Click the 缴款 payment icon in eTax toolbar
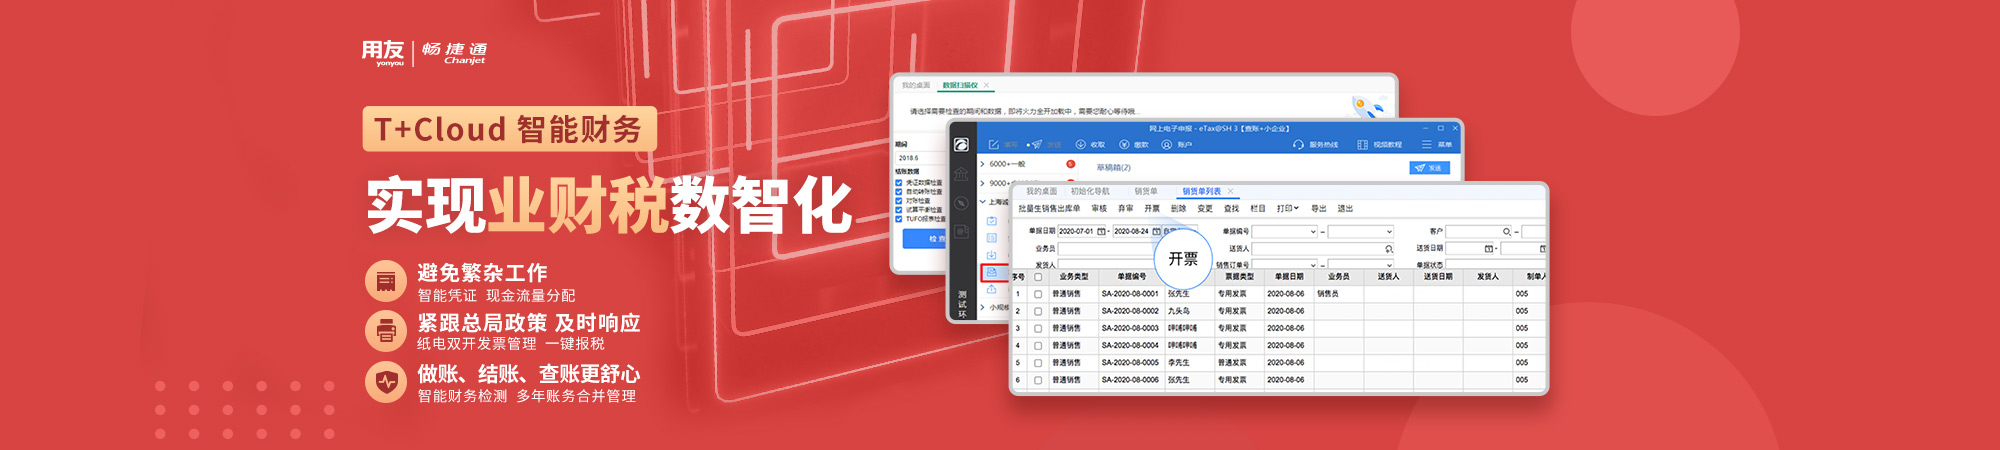Viewport: 2000px width, 450px height. 1124,145
